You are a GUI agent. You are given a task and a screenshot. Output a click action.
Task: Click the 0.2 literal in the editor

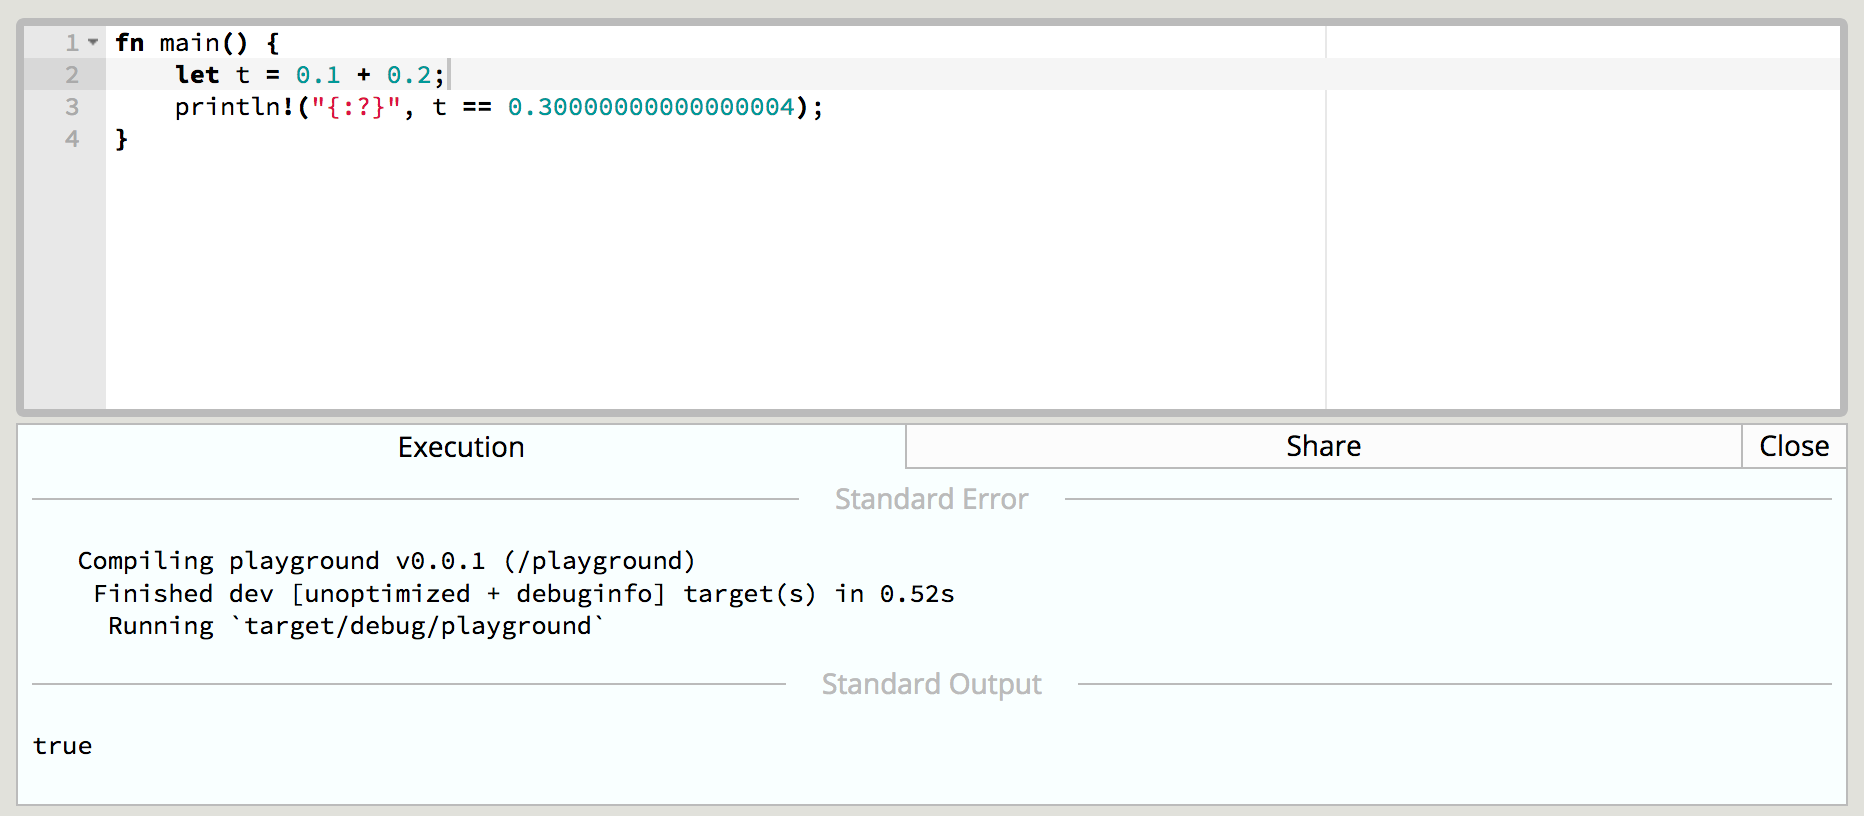pos(409,75)
